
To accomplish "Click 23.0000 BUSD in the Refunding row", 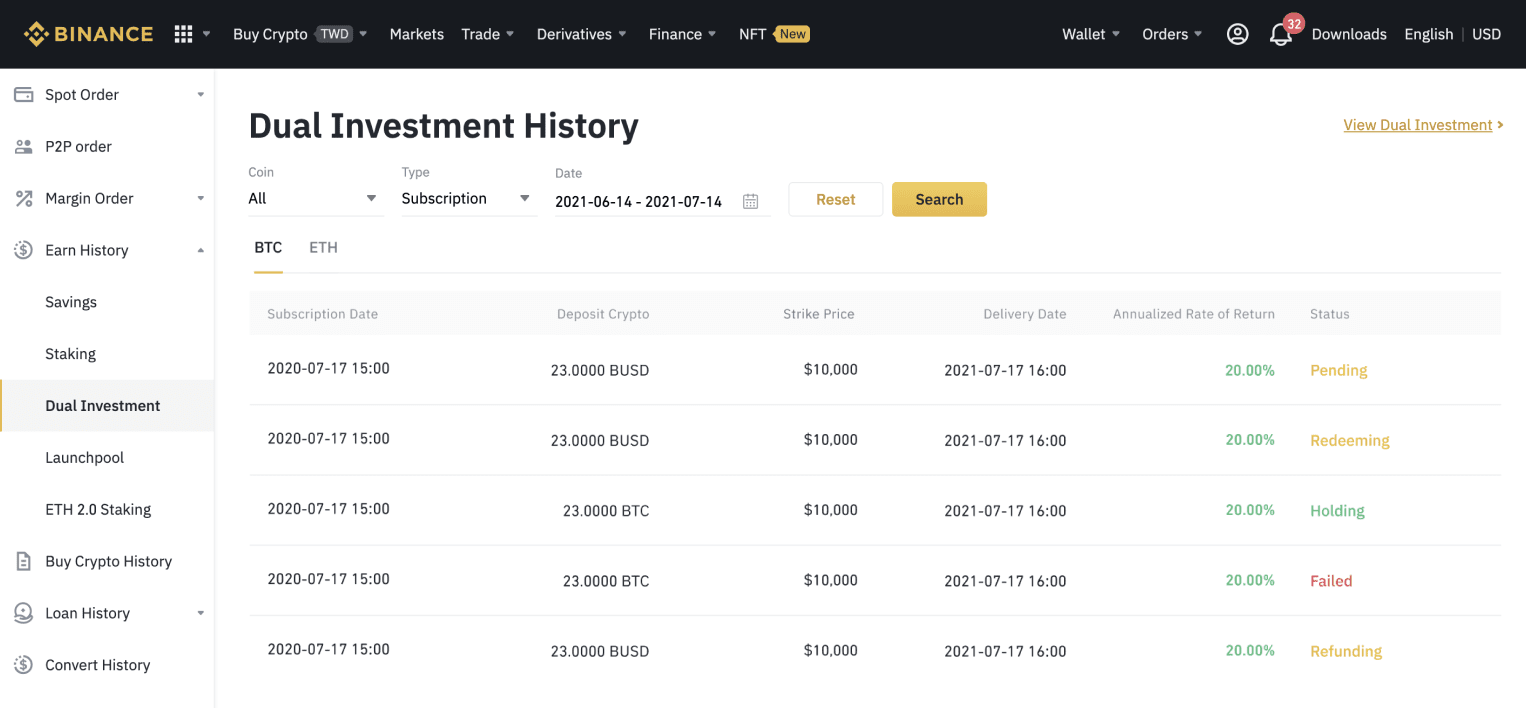I will 600,651.
